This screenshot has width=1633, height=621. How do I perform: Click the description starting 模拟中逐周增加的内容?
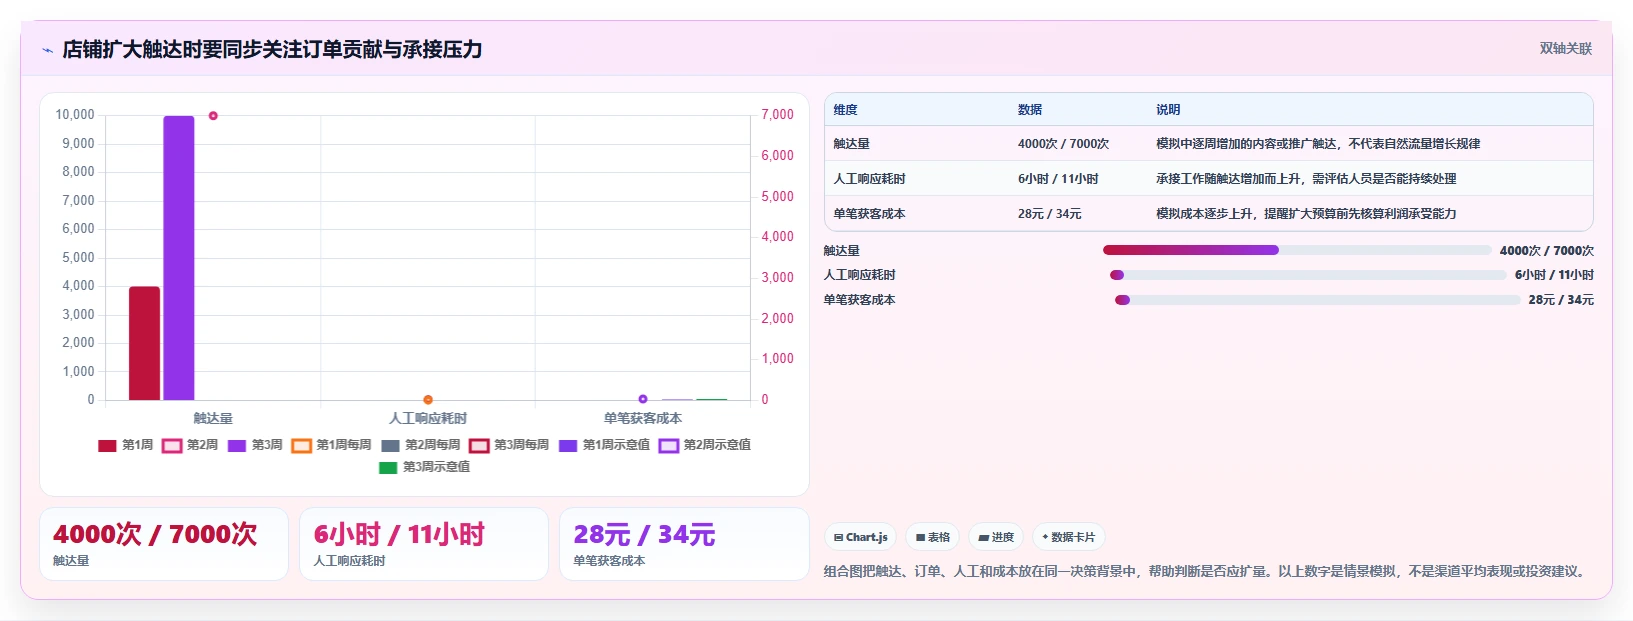[1318, 144]
